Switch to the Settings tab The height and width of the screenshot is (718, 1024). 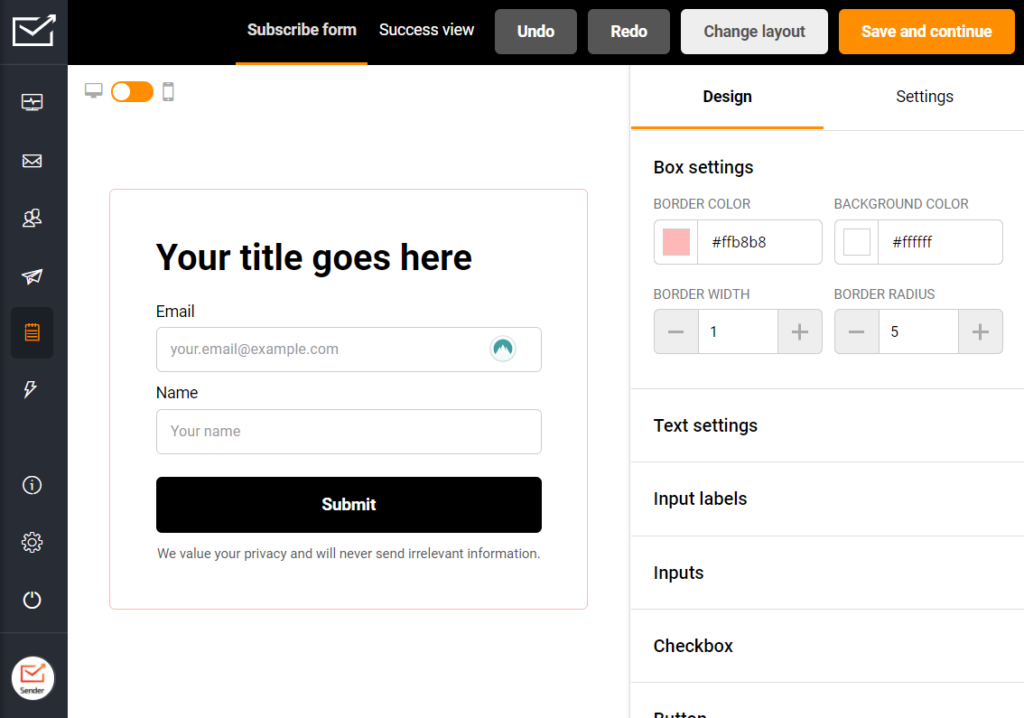tap(924, 97)
